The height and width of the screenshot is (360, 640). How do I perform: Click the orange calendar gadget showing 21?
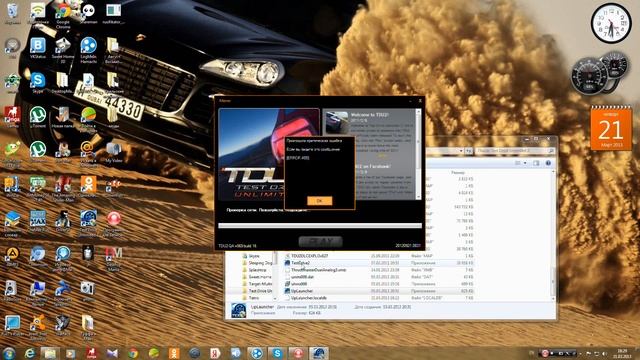[x=611, y=128]
